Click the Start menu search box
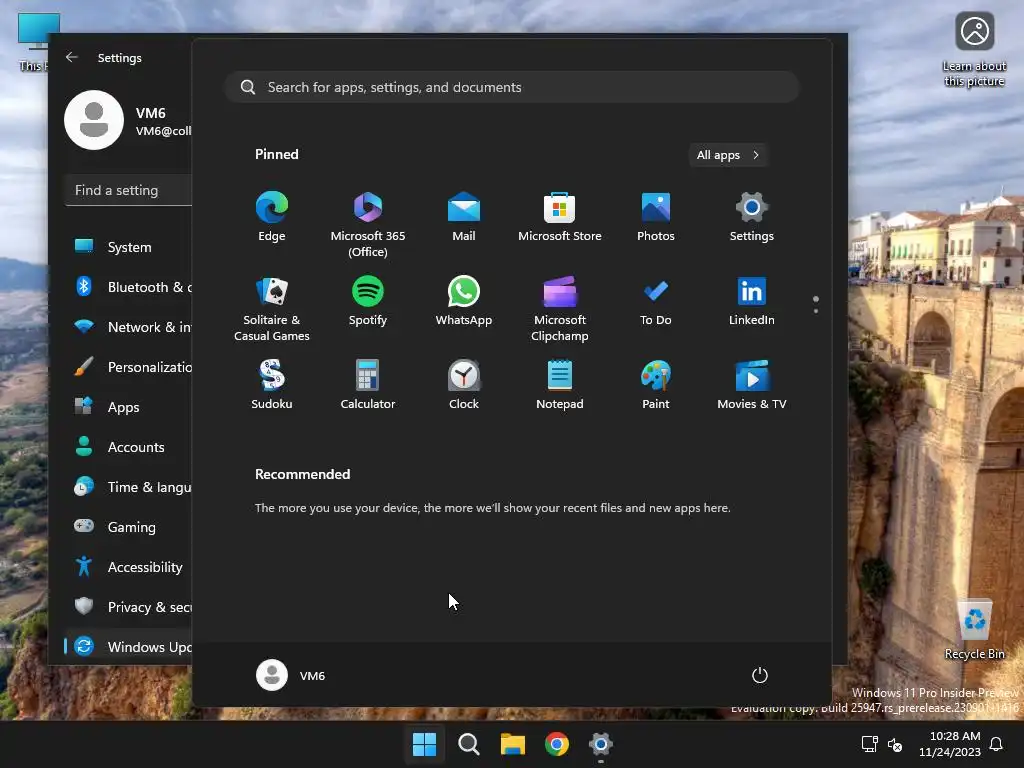Screen dimensions: 1024x768 pos(512,87)
